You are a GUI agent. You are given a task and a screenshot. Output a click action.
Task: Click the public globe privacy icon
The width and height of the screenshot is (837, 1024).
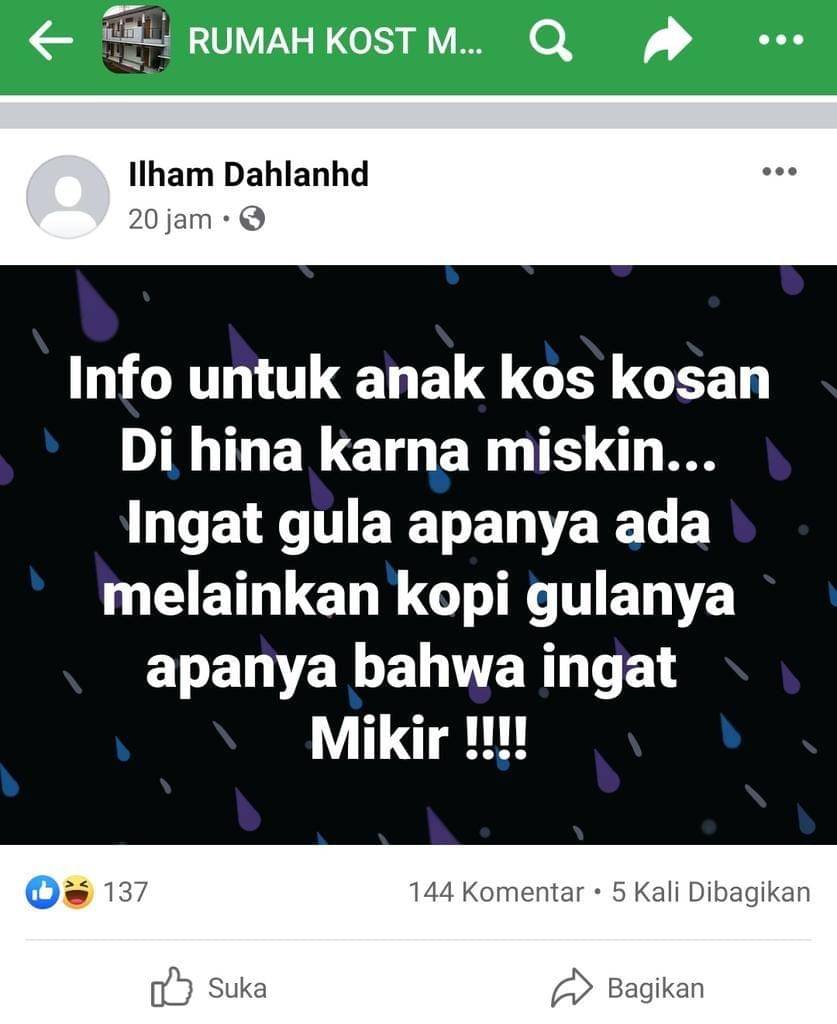coord(252,219)
